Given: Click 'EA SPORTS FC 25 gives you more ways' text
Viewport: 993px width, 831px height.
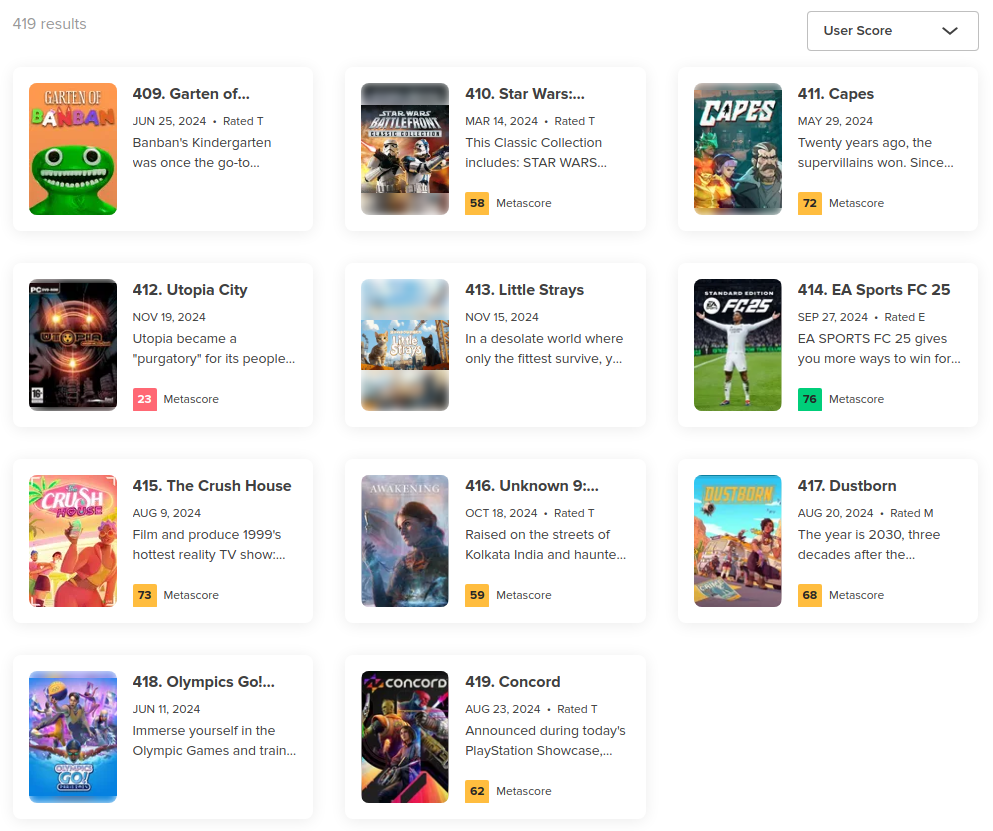Looking at the screenshot, I should pyautogui.click(x=879, y=348).
